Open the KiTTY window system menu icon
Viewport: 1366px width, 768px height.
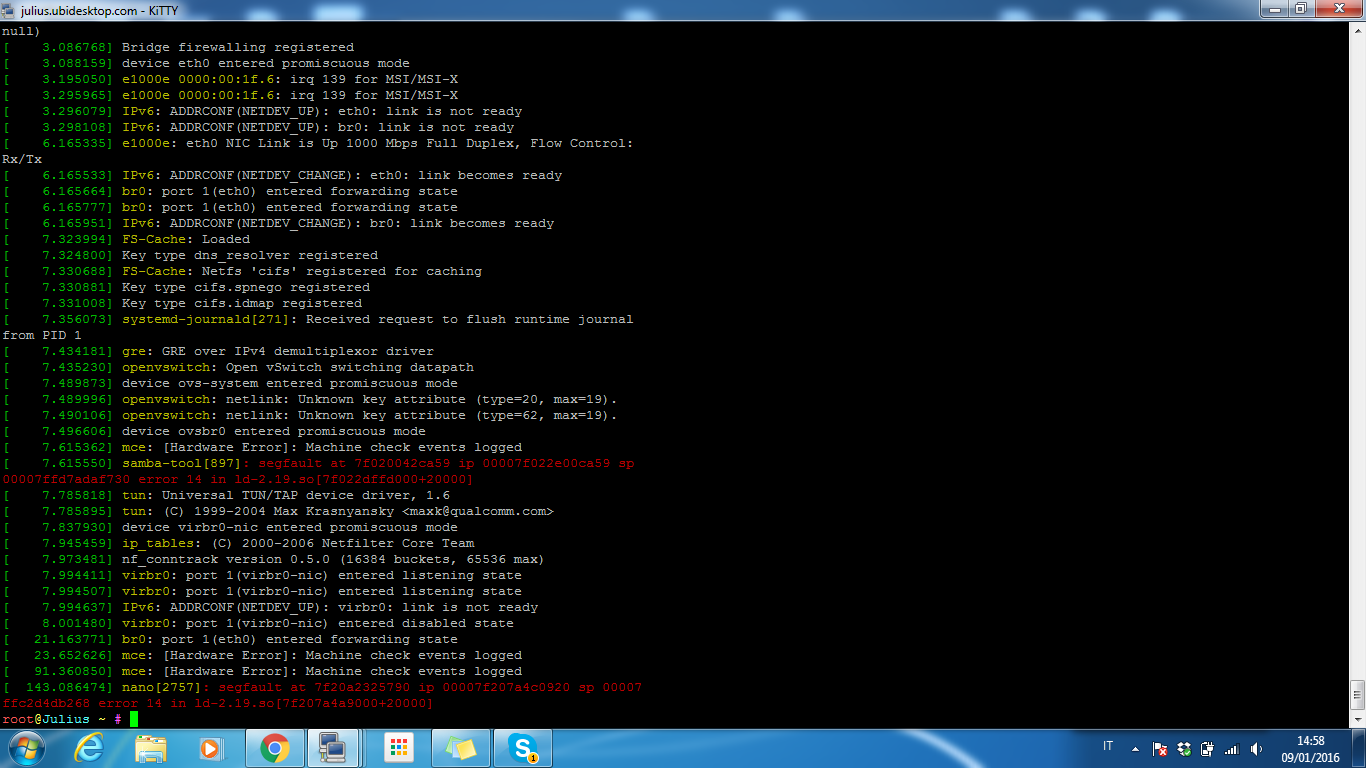[9, 9]
